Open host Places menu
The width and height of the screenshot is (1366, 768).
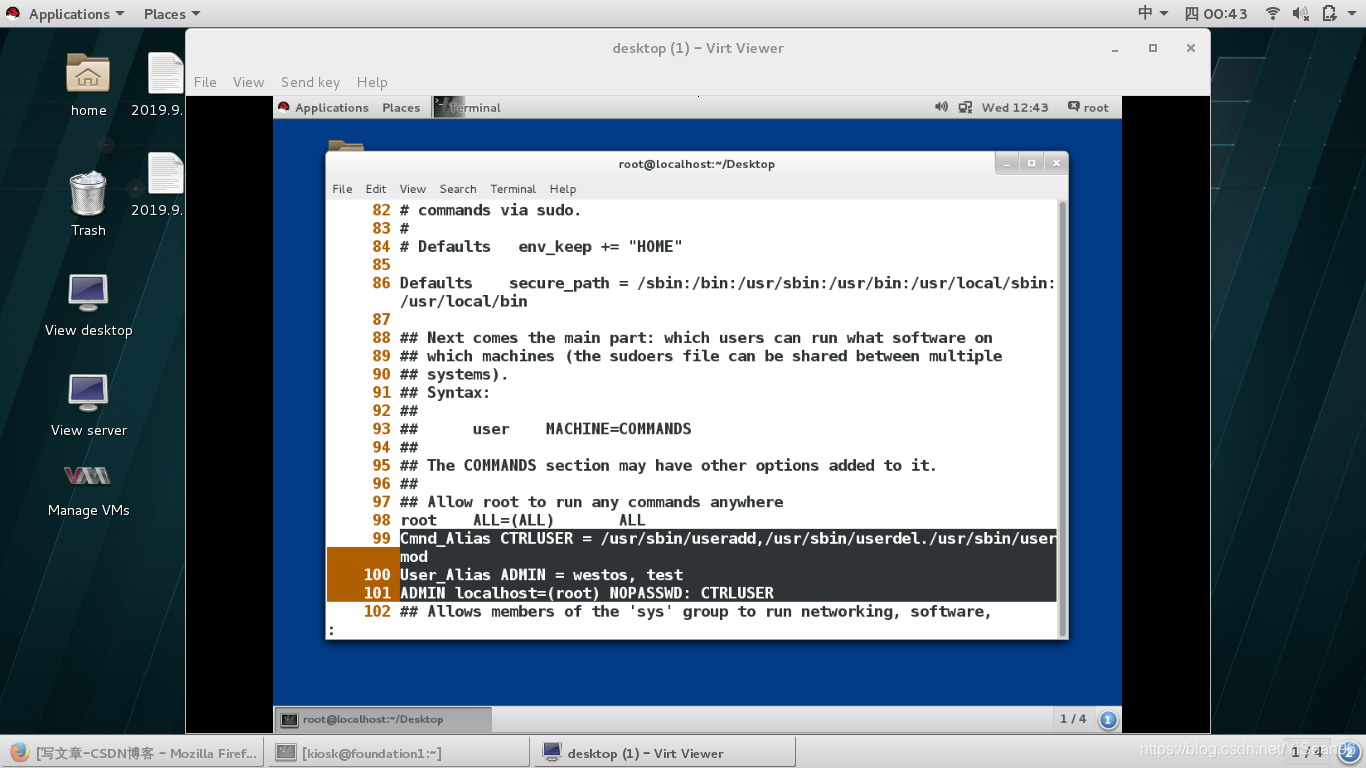171,14
